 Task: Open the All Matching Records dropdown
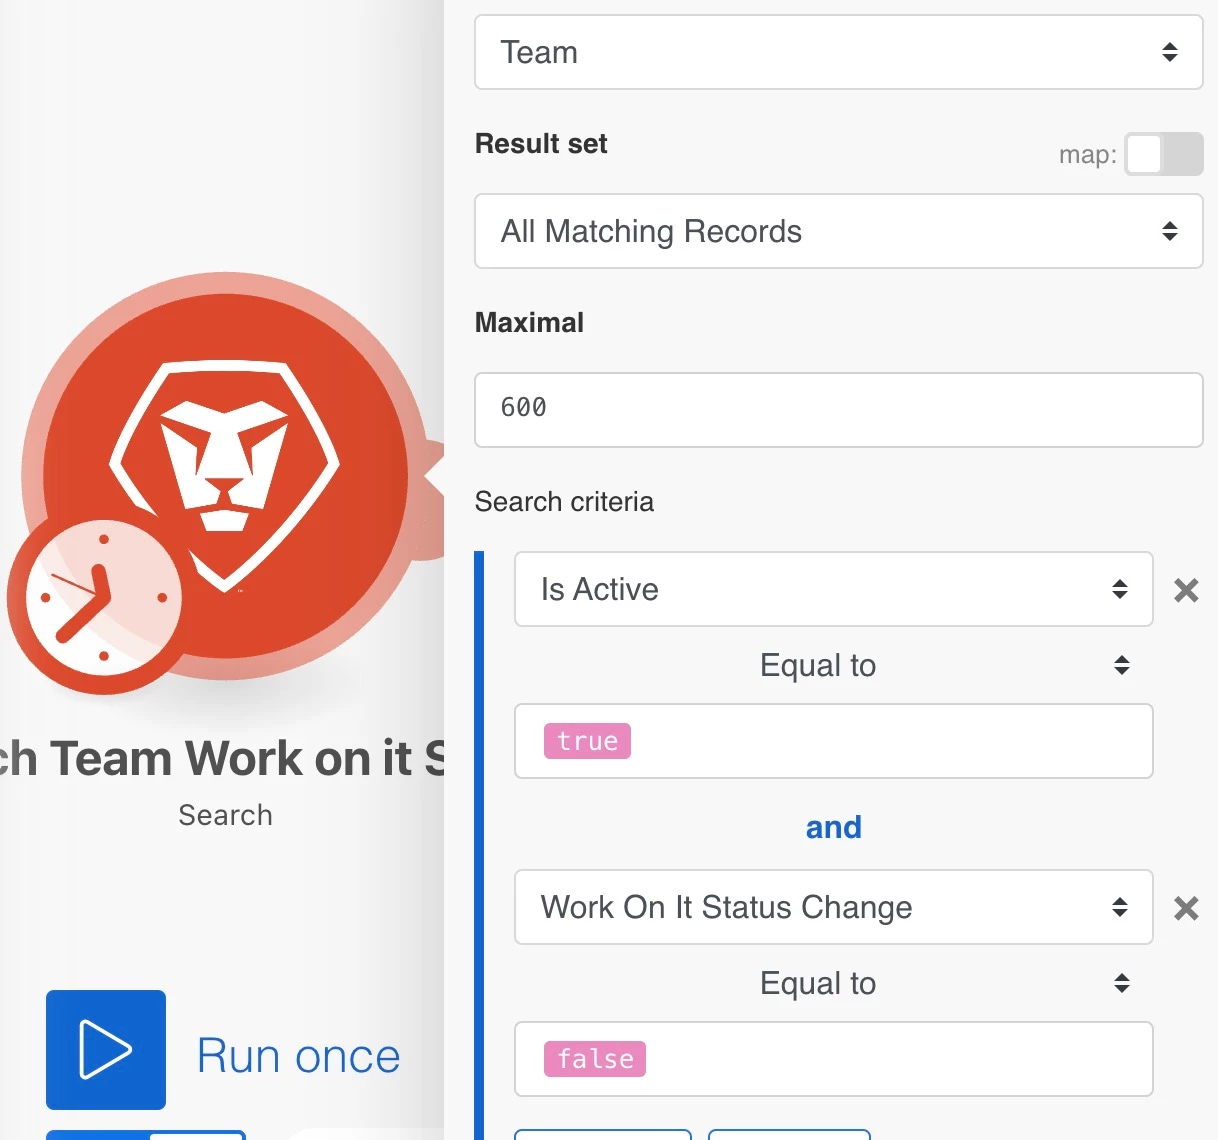(x=838, y=231)
